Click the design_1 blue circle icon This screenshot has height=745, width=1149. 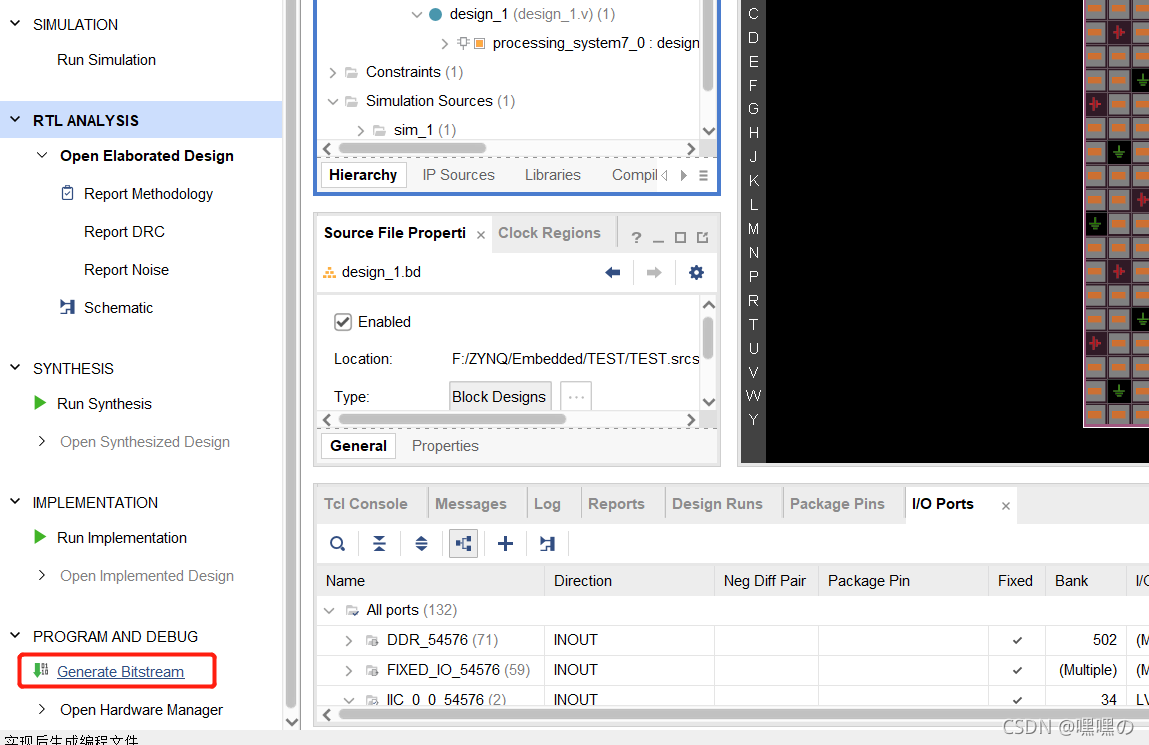(435, 14)
